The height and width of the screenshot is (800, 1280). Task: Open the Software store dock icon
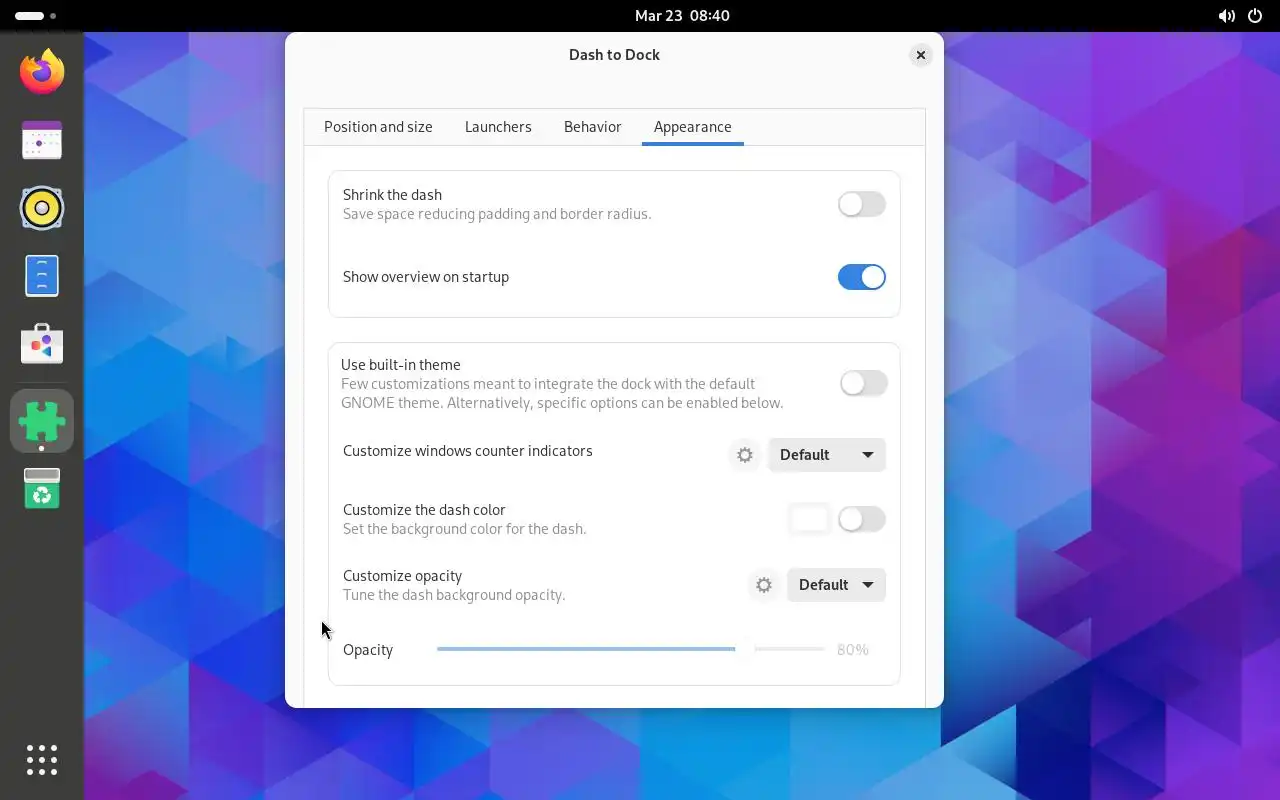coord(42,344)
